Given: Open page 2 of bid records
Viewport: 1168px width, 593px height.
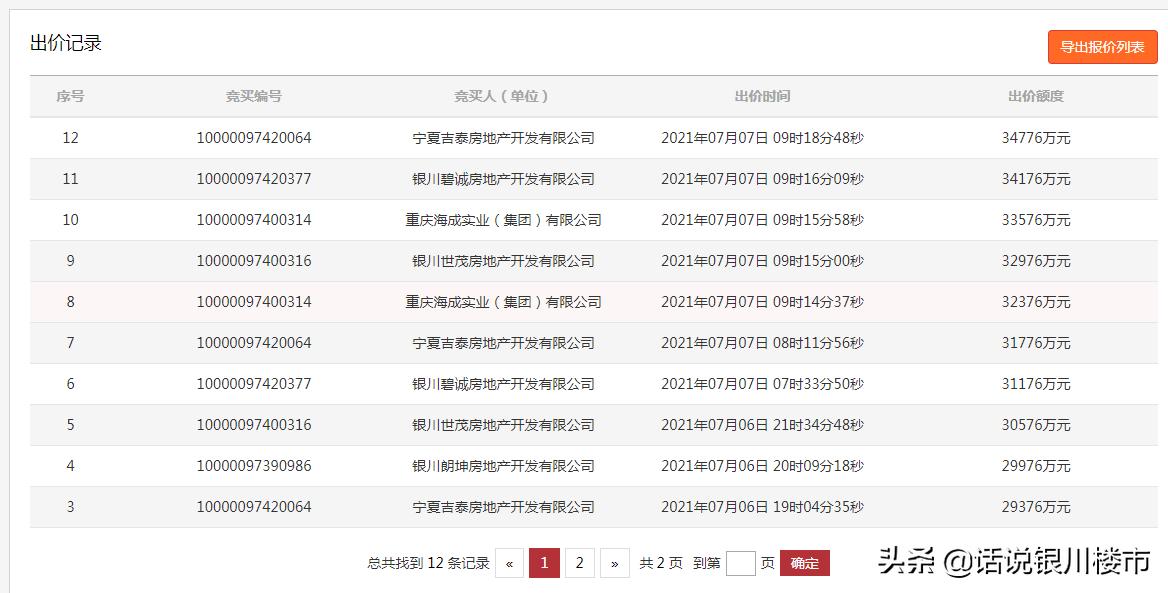Looking at the screenshot, I should coord(580,563).
